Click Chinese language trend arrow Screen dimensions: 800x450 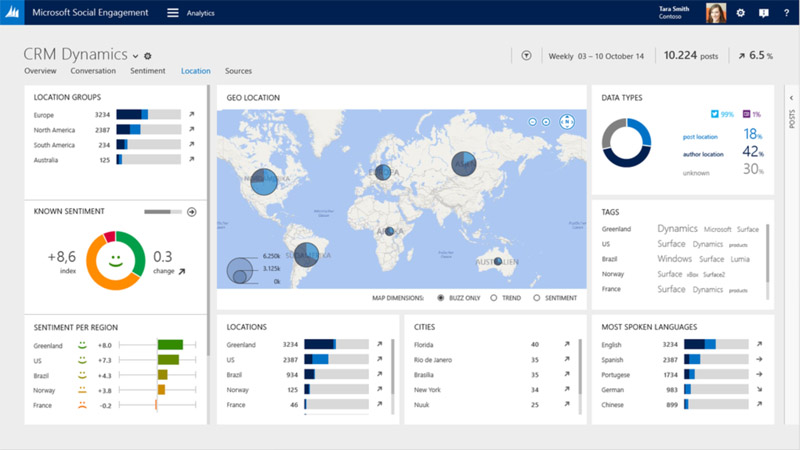pos(759,404)
